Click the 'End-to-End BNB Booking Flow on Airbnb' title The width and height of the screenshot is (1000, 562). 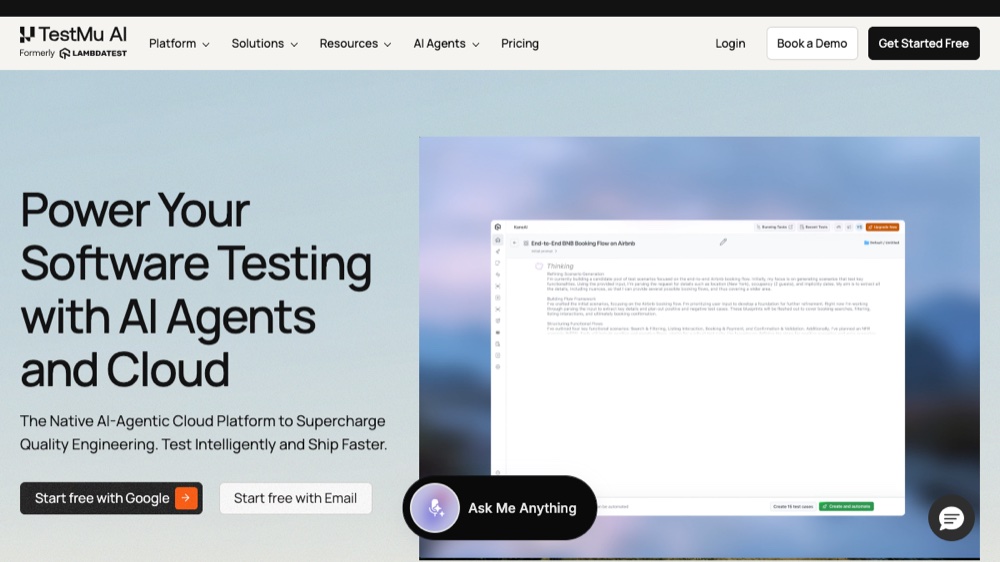pos(583,243)
